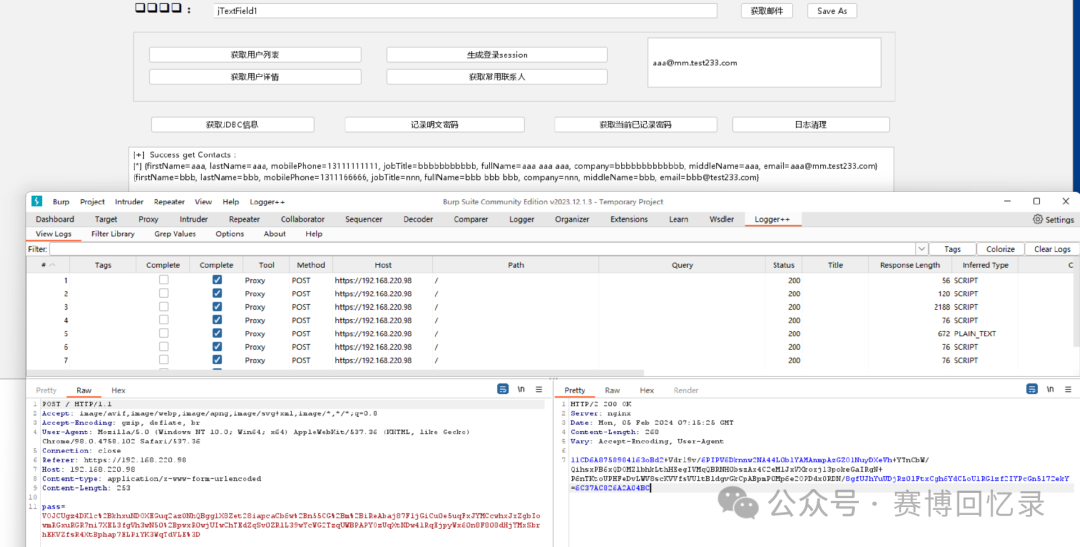1080x547 pixels.
Task: Expand the Logger++ filter history dropdown
Action: point(921,249)
